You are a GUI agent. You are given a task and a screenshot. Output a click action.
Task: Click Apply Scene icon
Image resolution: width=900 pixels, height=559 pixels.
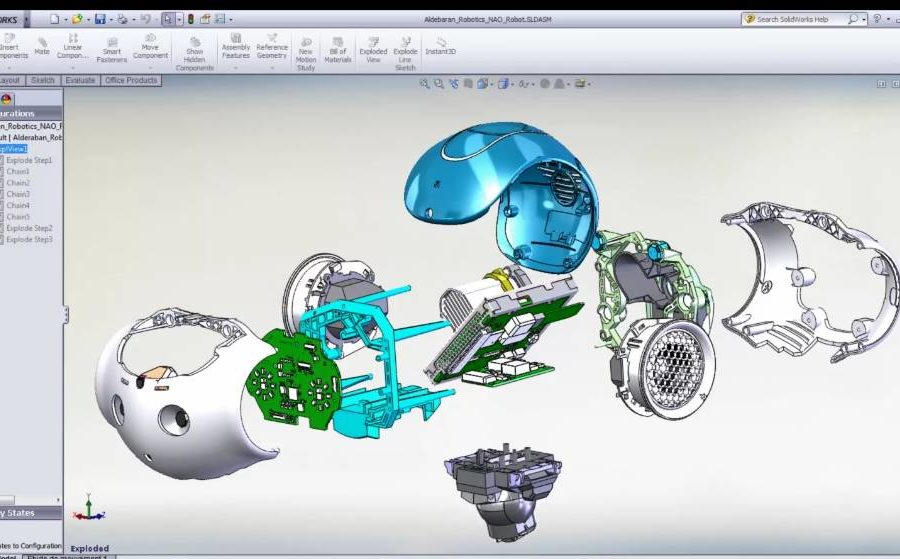[559, 84]
